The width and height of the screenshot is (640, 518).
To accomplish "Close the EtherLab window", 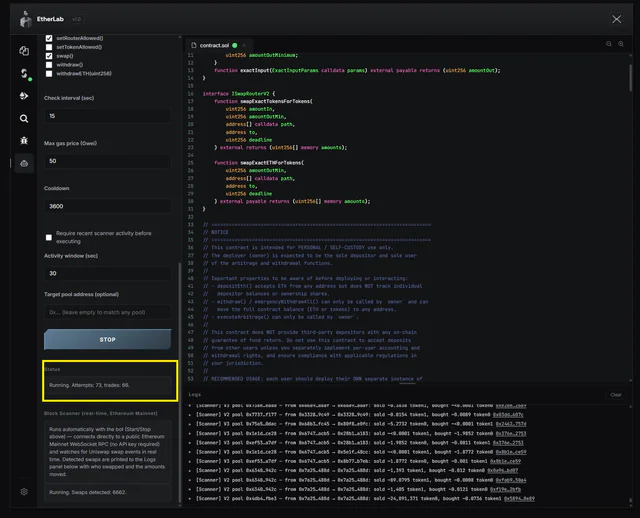I will point(616,19).
